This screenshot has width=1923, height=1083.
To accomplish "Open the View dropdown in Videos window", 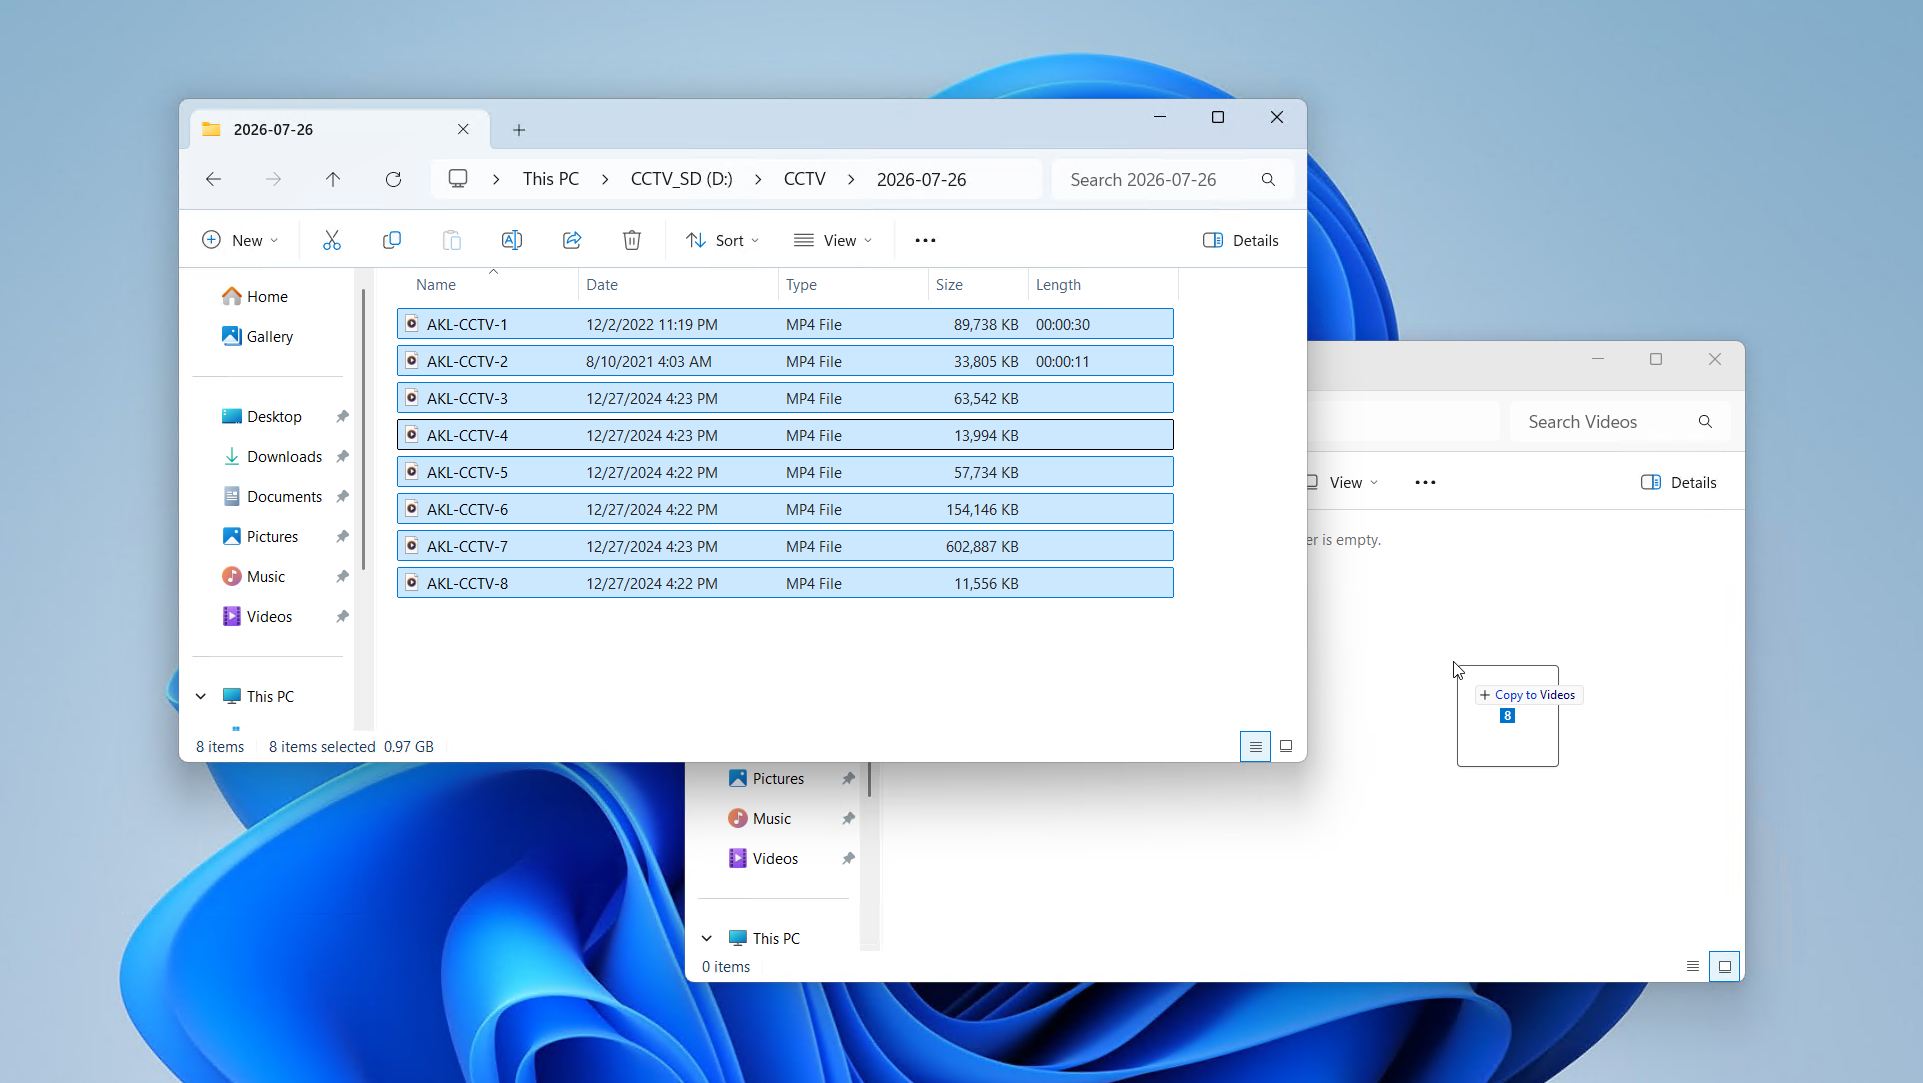I will tap(1344, 482).
